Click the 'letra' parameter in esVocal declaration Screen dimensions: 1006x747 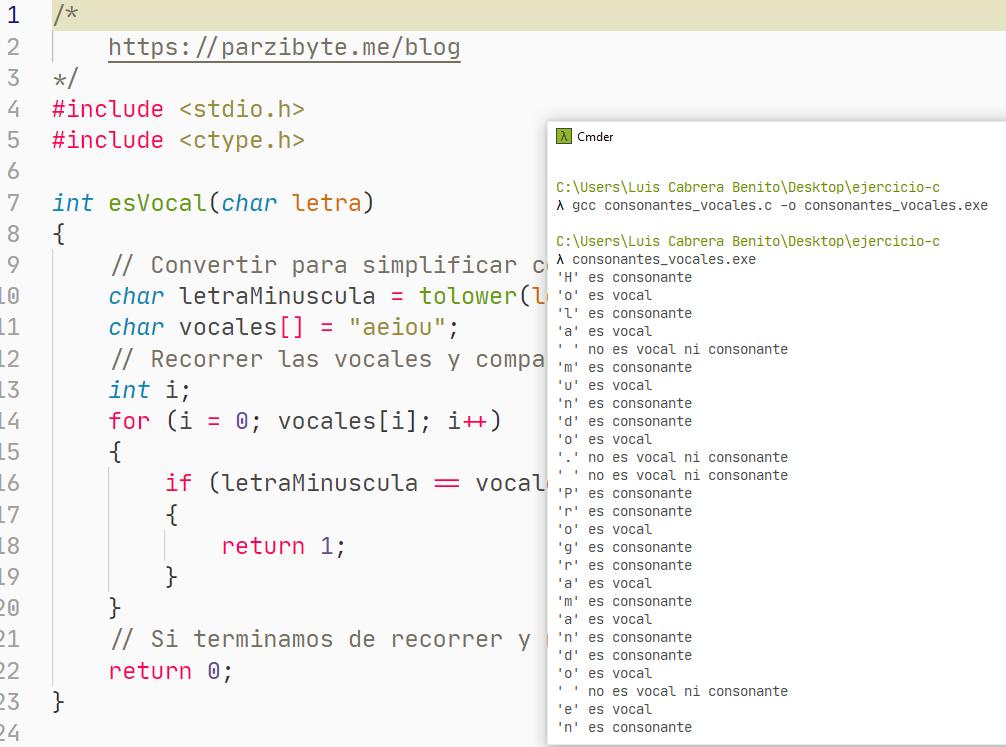point(327,203)
